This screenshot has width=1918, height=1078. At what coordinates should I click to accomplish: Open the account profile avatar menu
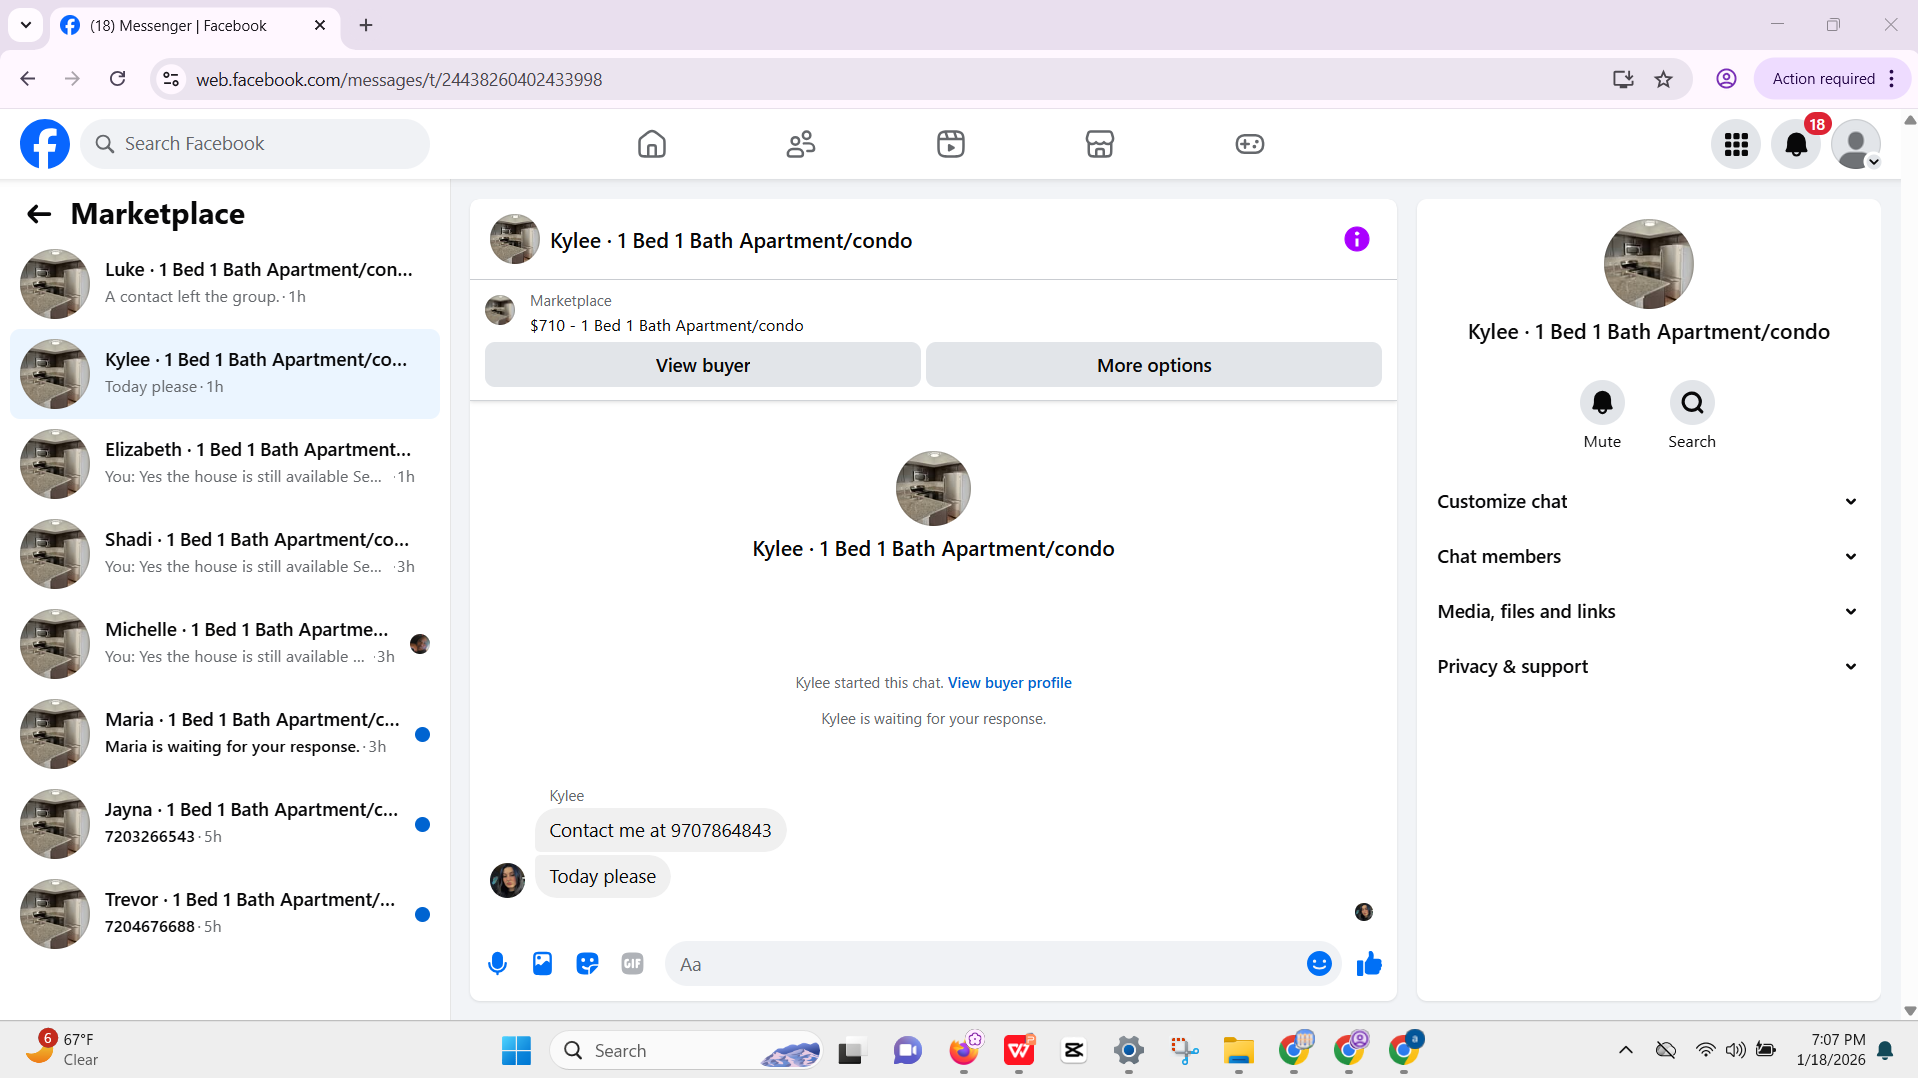tap(1856, 145)
